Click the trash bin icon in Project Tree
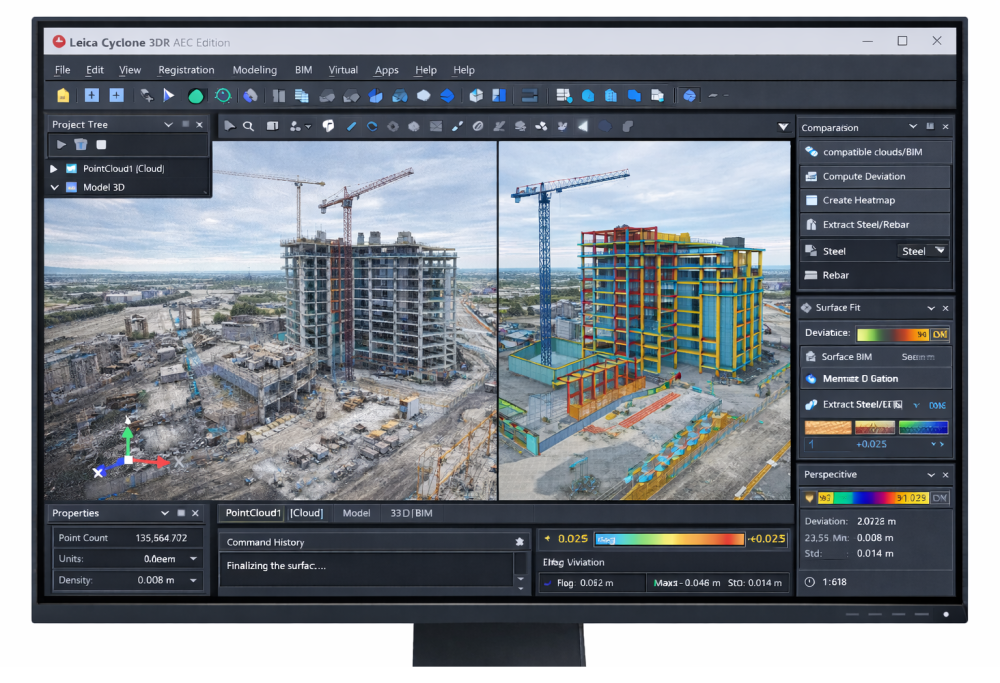Viewport: 1000px width, 683px height. 81,145
